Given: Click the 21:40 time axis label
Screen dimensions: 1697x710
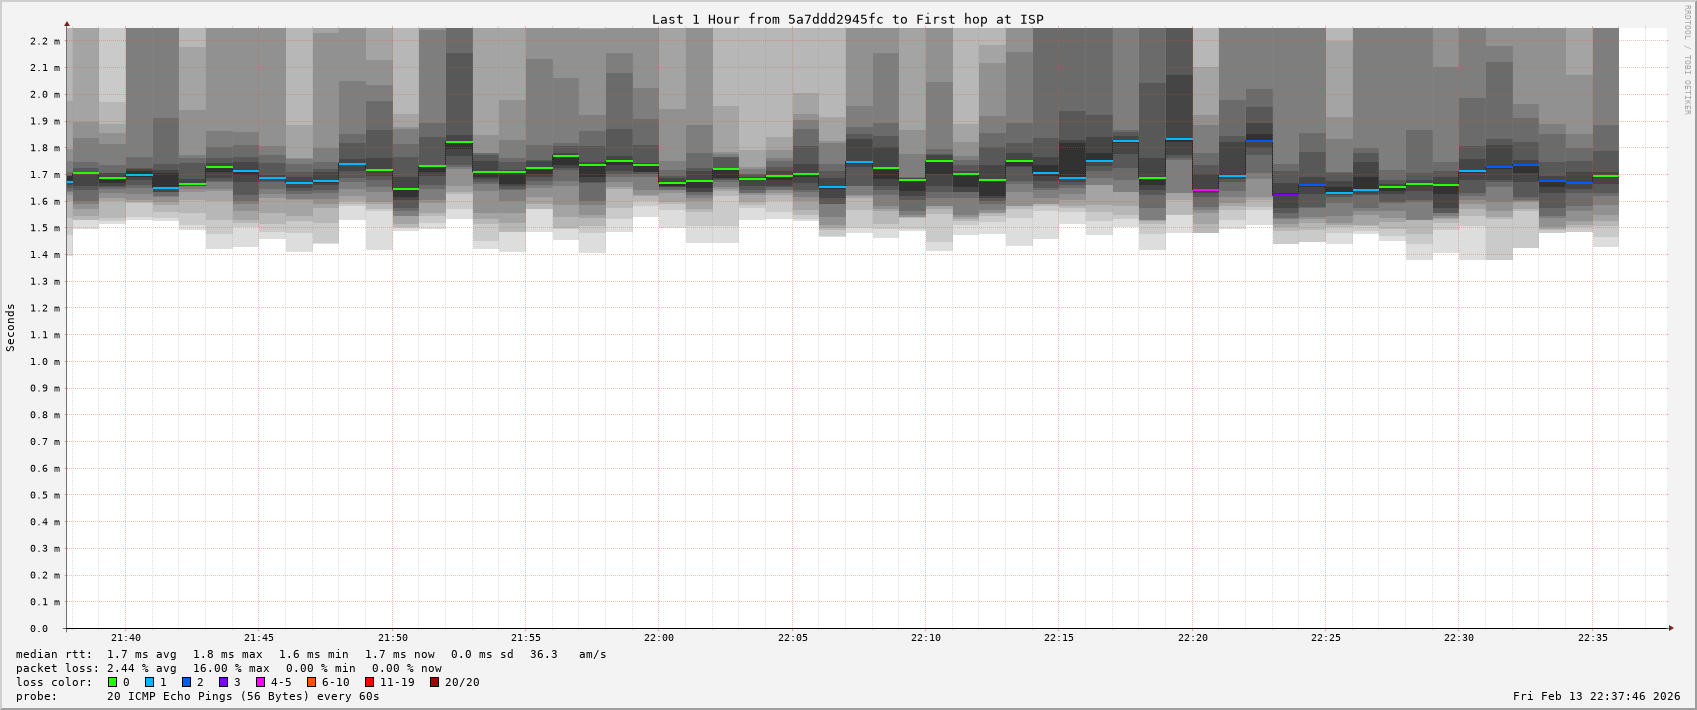Looking at the screenshot, I should click(x=126, y=638).
